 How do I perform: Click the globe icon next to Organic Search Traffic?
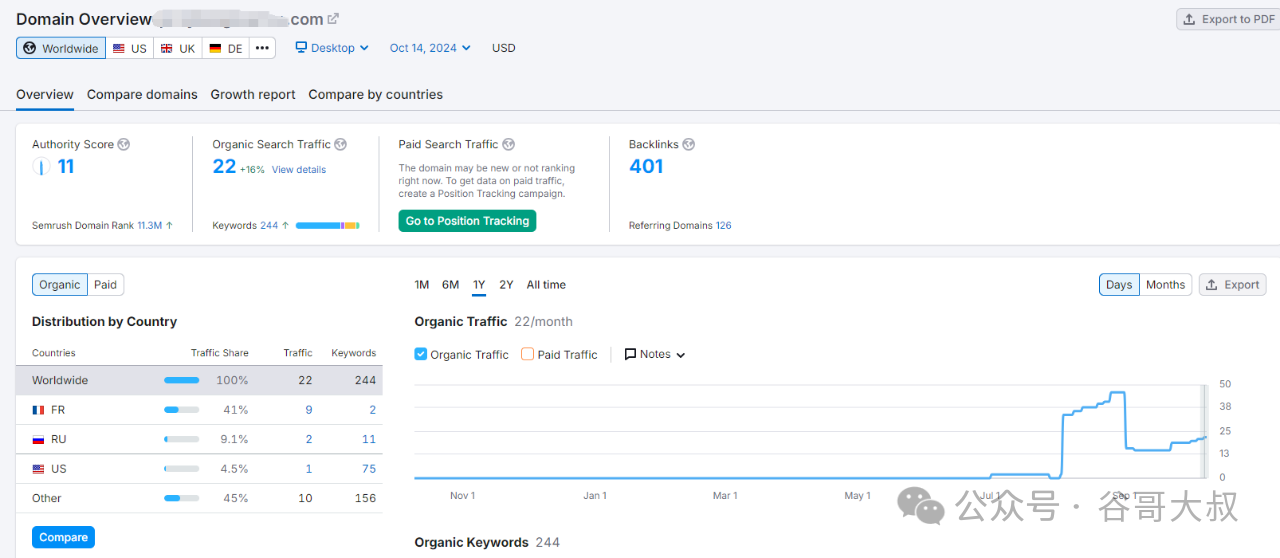[x=340, y=144]
